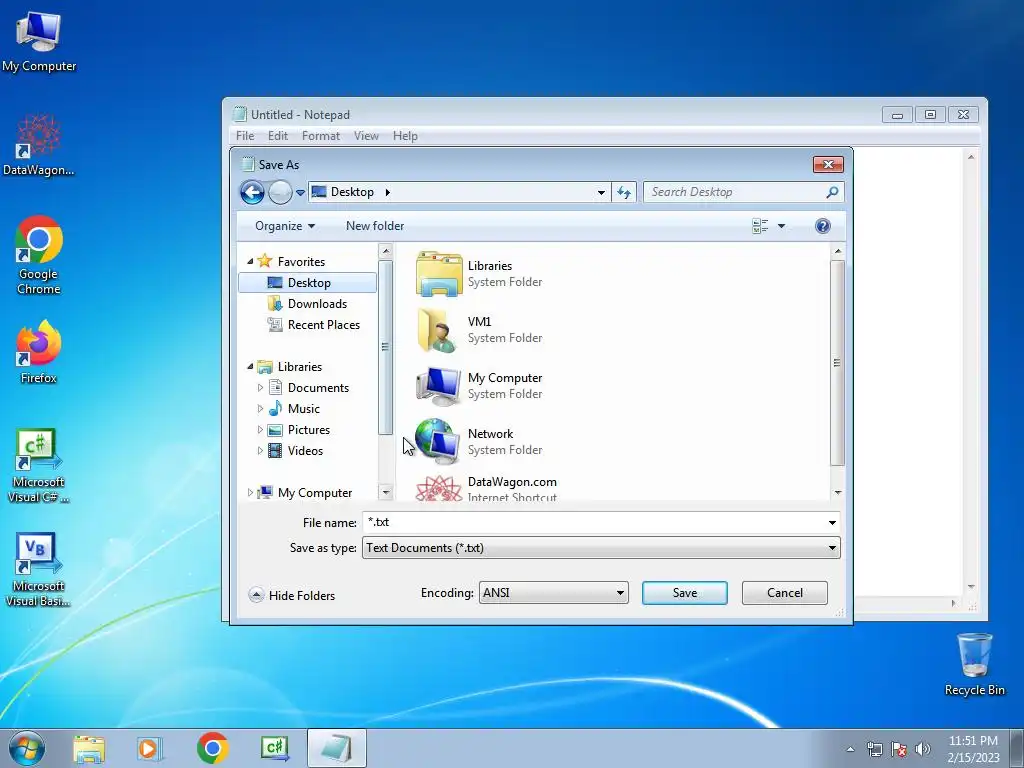Open the view options dropdown arrow

pyautogui.click(x=781, y=226)
